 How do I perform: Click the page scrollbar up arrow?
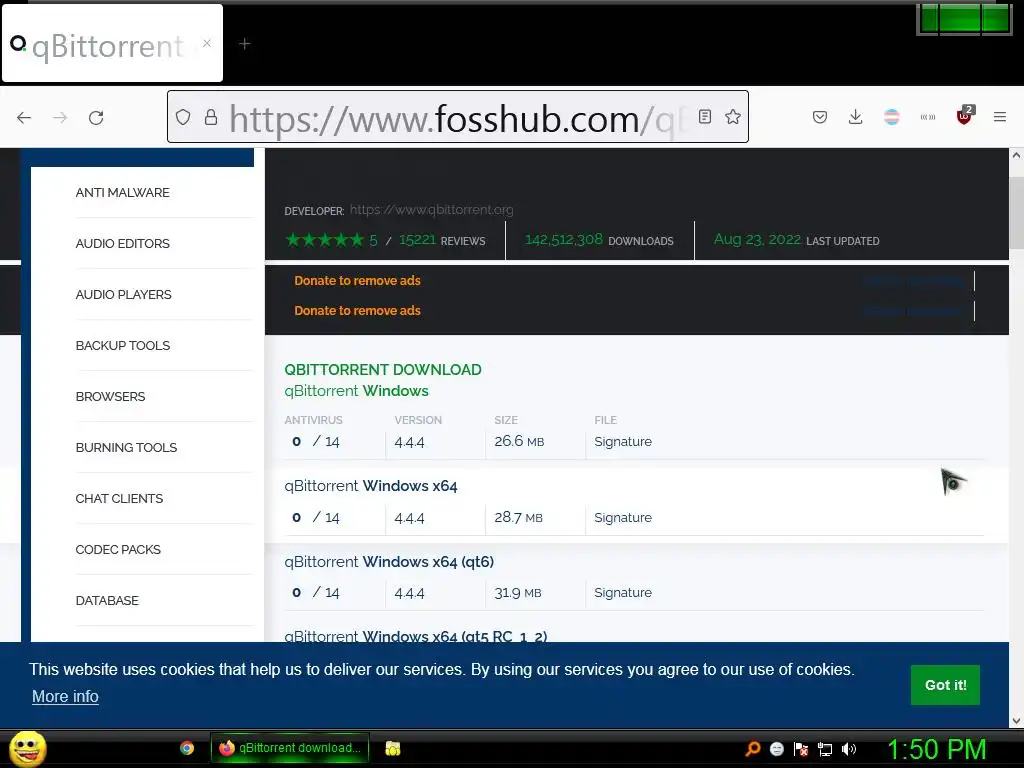[x=1016, y=155]
